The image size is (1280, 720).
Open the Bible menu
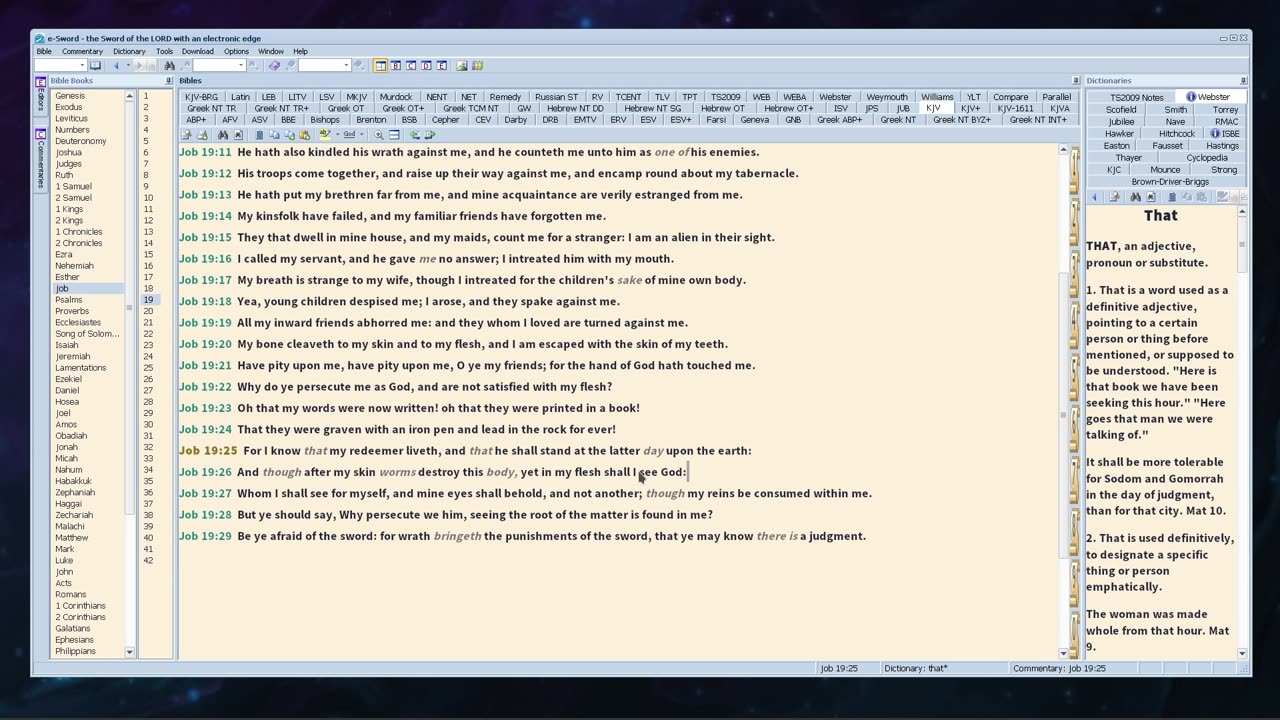pyautogui.click(x=44, y=51)
